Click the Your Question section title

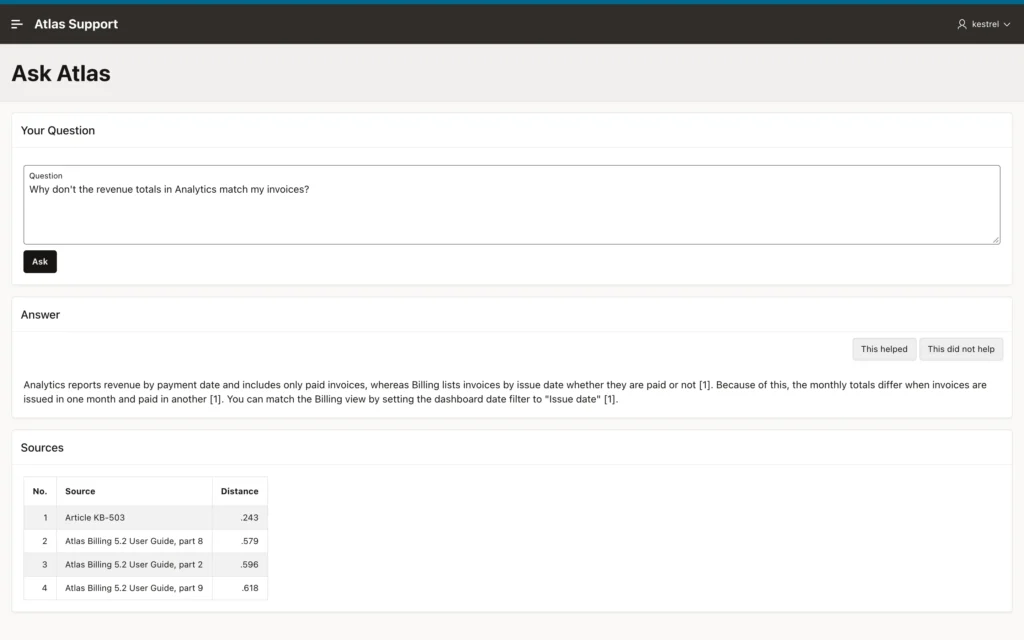(57, 131)
